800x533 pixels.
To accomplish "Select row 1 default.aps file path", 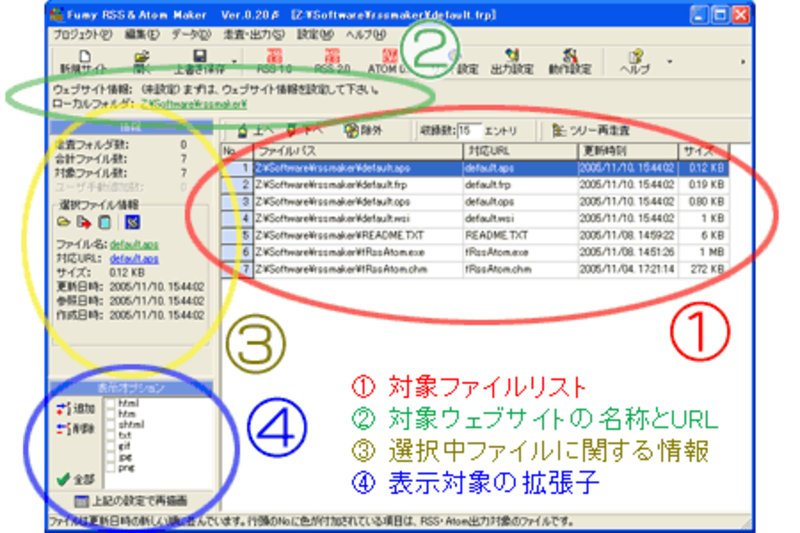I will (358, 168).
